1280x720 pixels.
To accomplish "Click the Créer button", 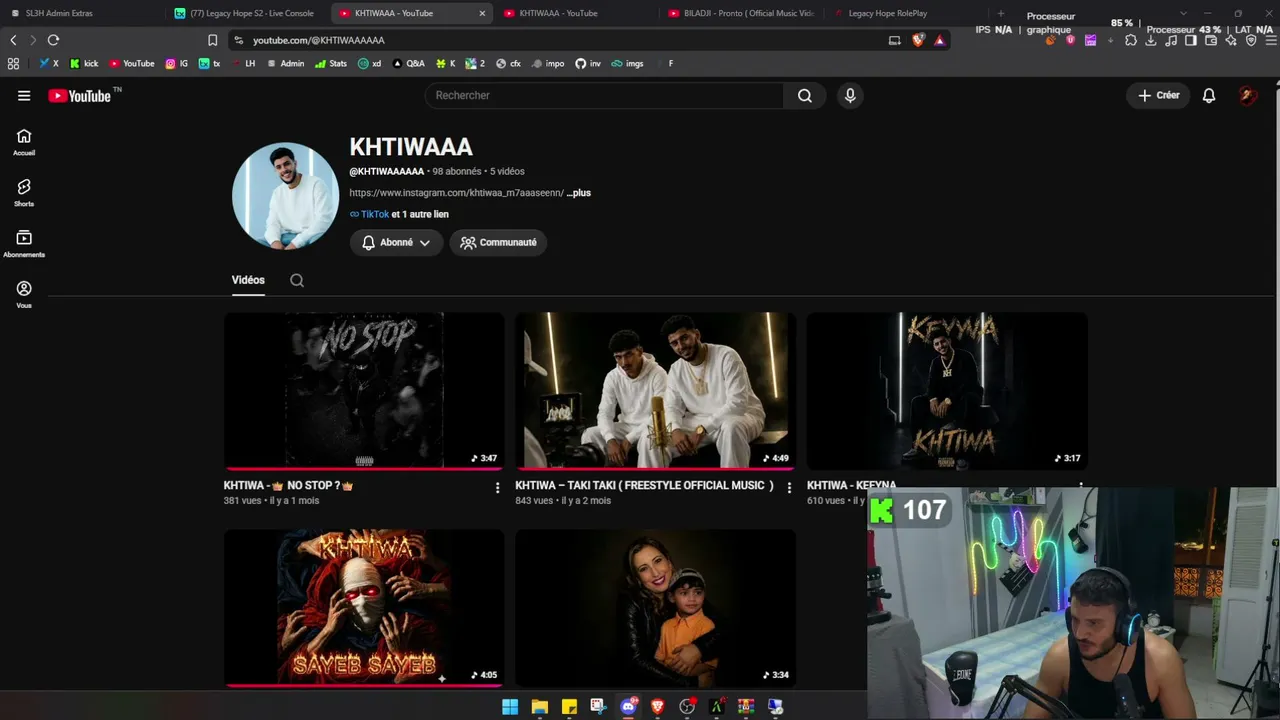I will click(1159, 96).
